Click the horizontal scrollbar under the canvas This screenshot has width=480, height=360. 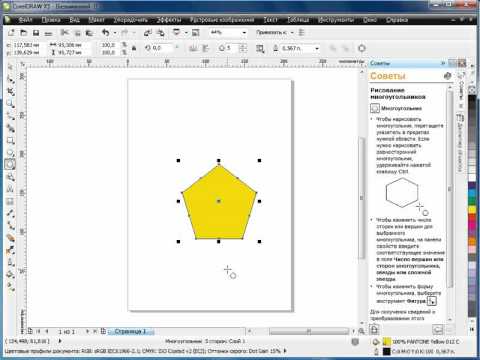[x=309, y=331]
